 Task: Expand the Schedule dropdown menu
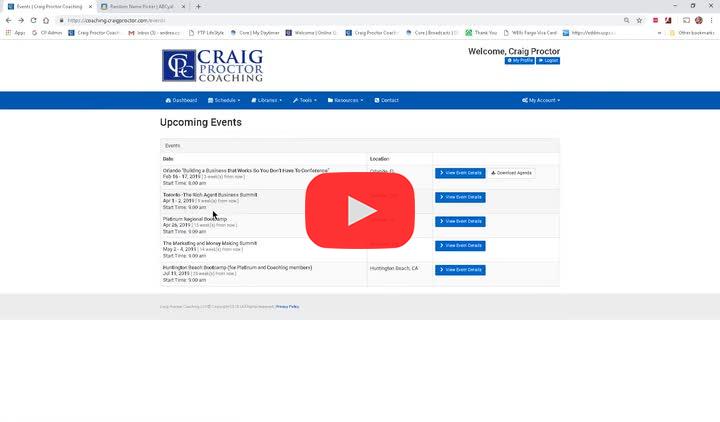click(225, 100)
